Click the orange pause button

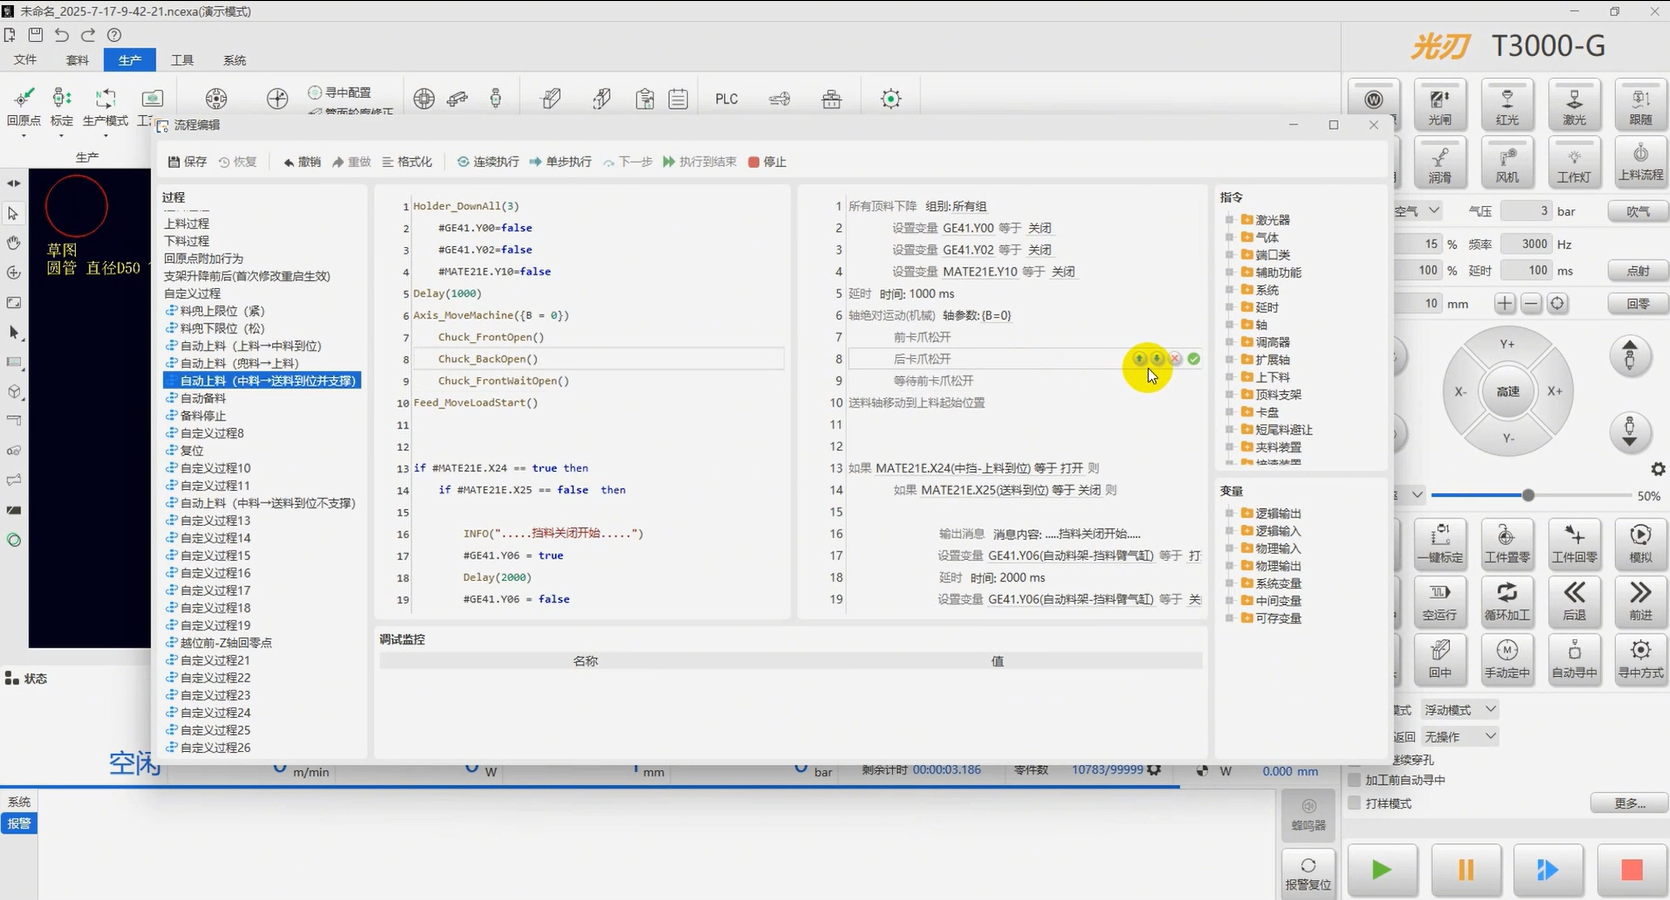tap(1466, 869)
